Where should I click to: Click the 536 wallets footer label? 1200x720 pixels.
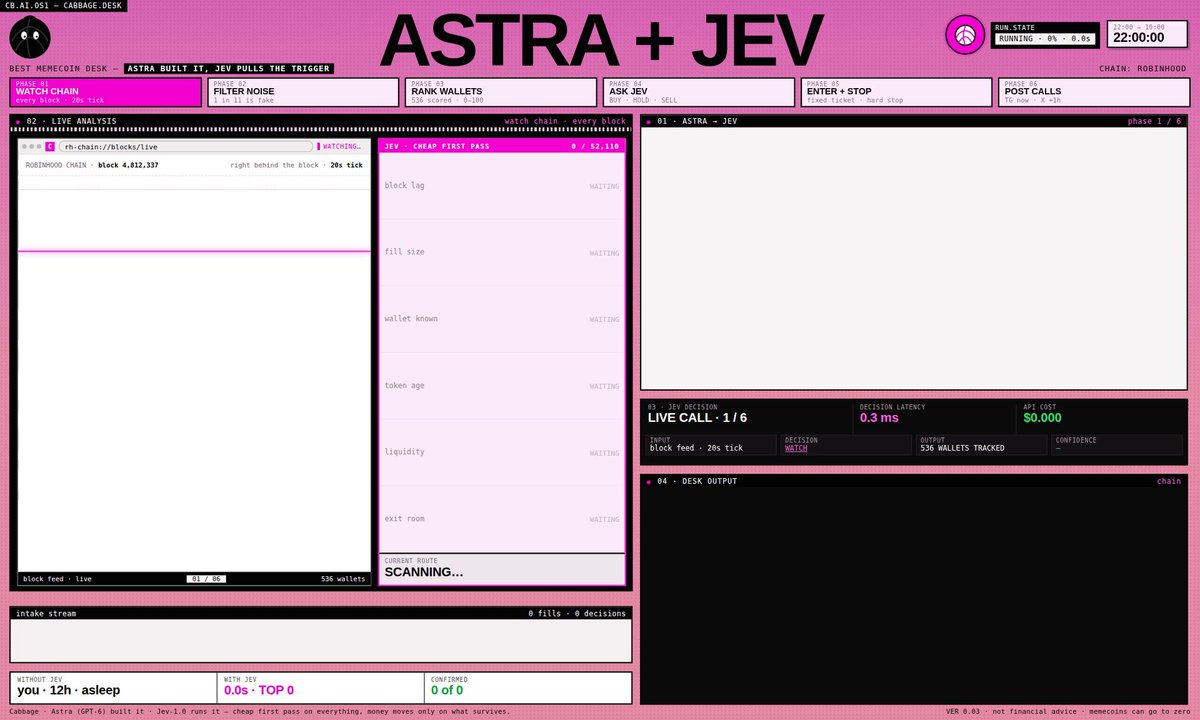(x=343, y=579)
